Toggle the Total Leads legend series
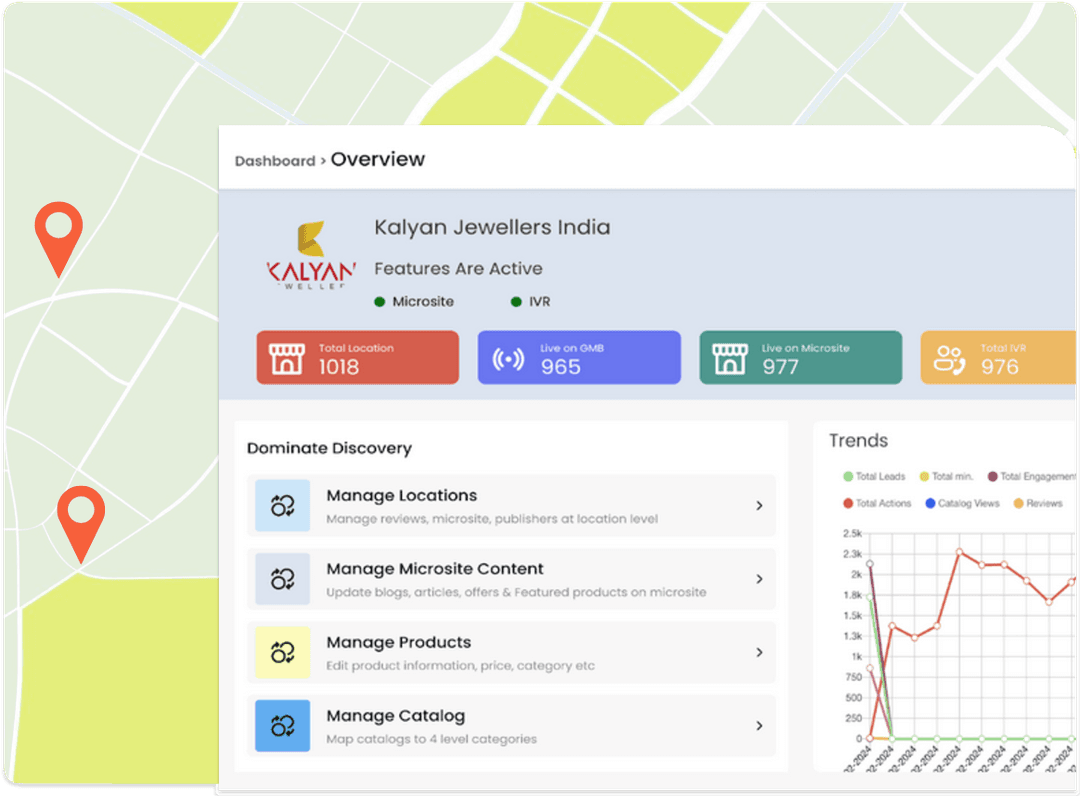 [874, 476]
